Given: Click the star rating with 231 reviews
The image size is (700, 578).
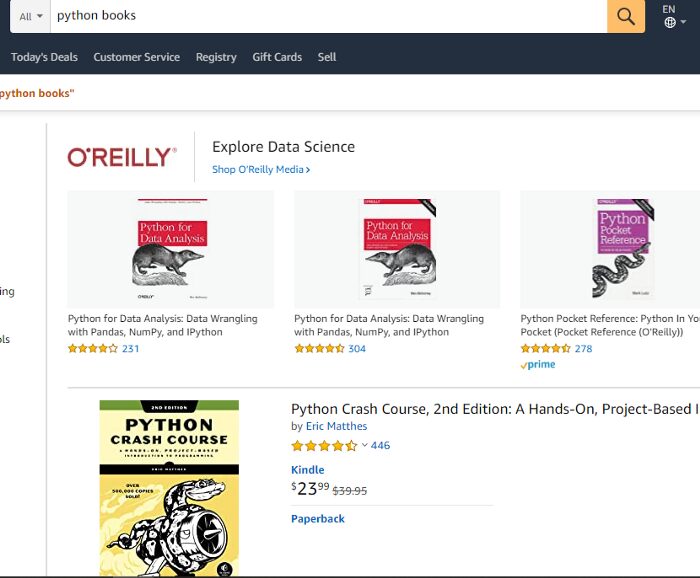Looking at the screenshot, I should coord(92,349).
